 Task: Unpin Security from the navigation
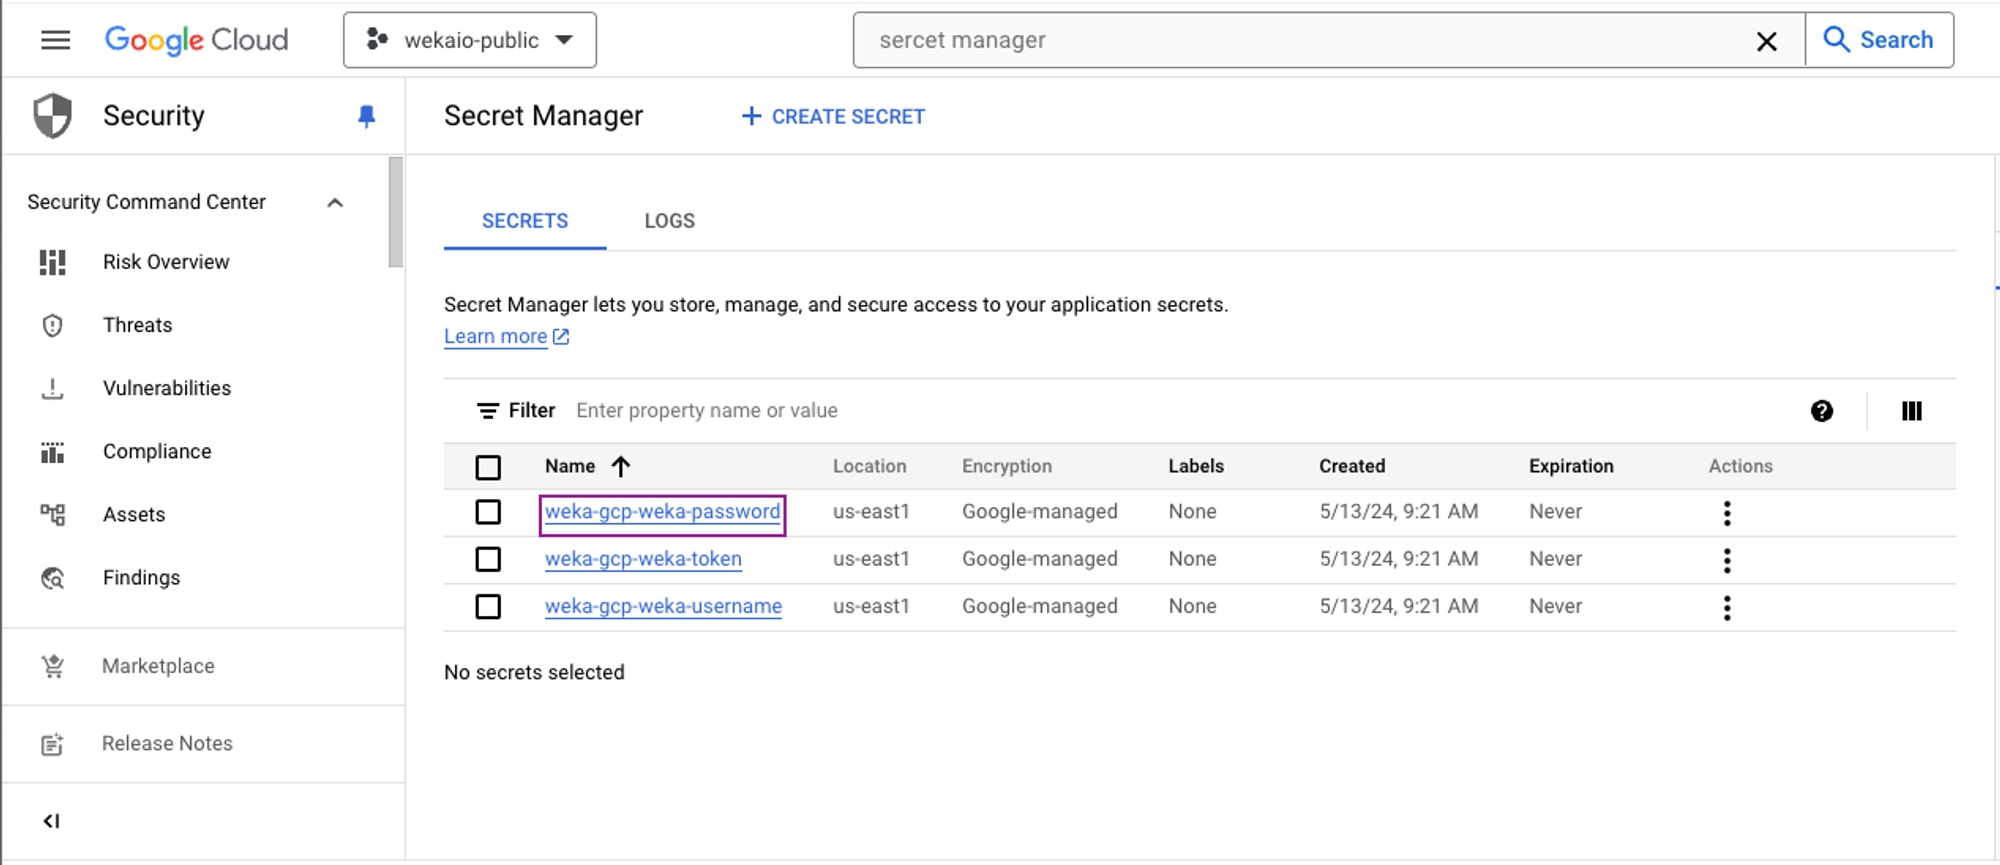coord(366,116)
